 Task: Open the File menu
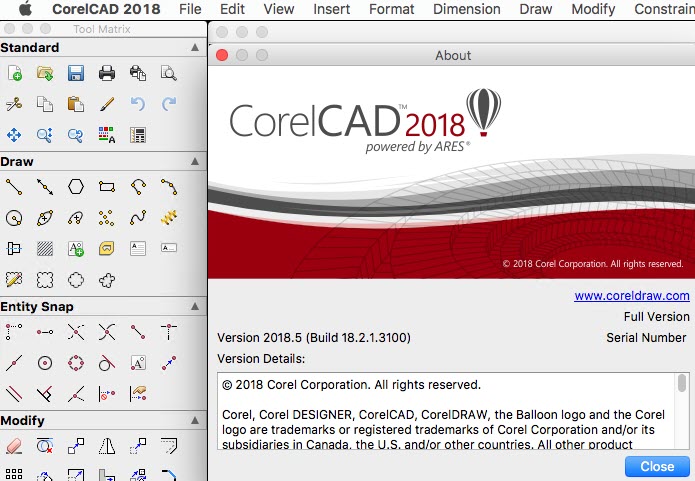[190, 9]
